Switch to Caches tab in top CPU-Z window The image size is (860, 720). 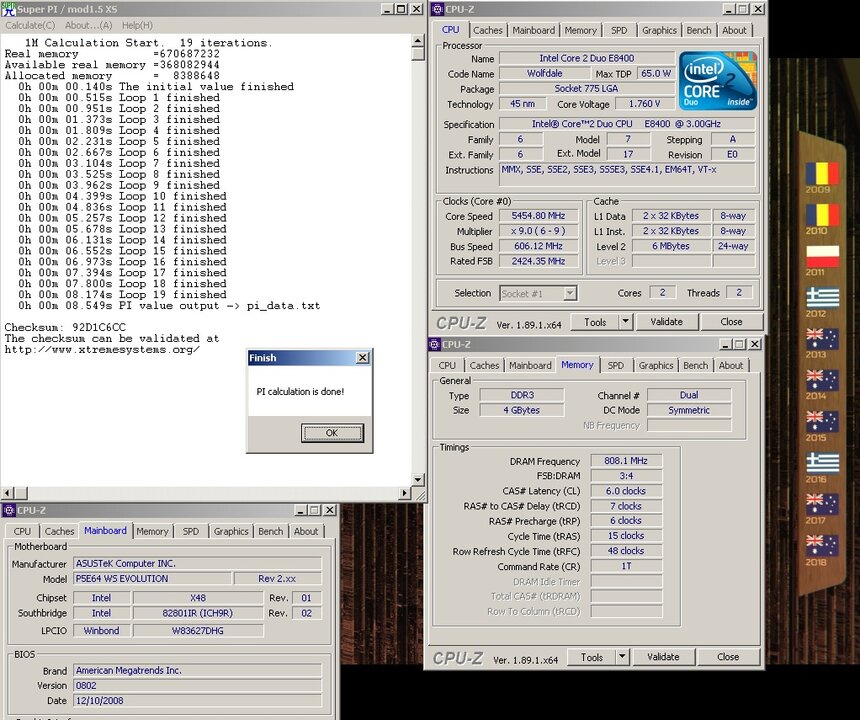pyautogui.click(x=488, y=30)
